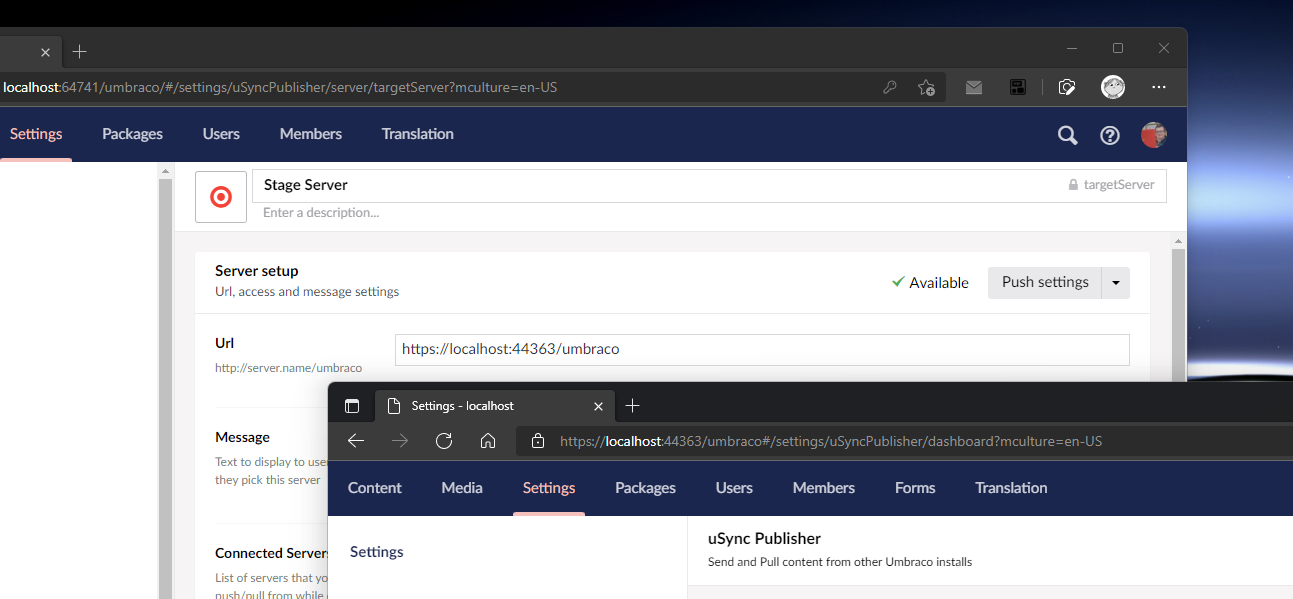Click the password key icon in the back address bar
This screenshot has height=599, width=1293.
click(890, 87)
